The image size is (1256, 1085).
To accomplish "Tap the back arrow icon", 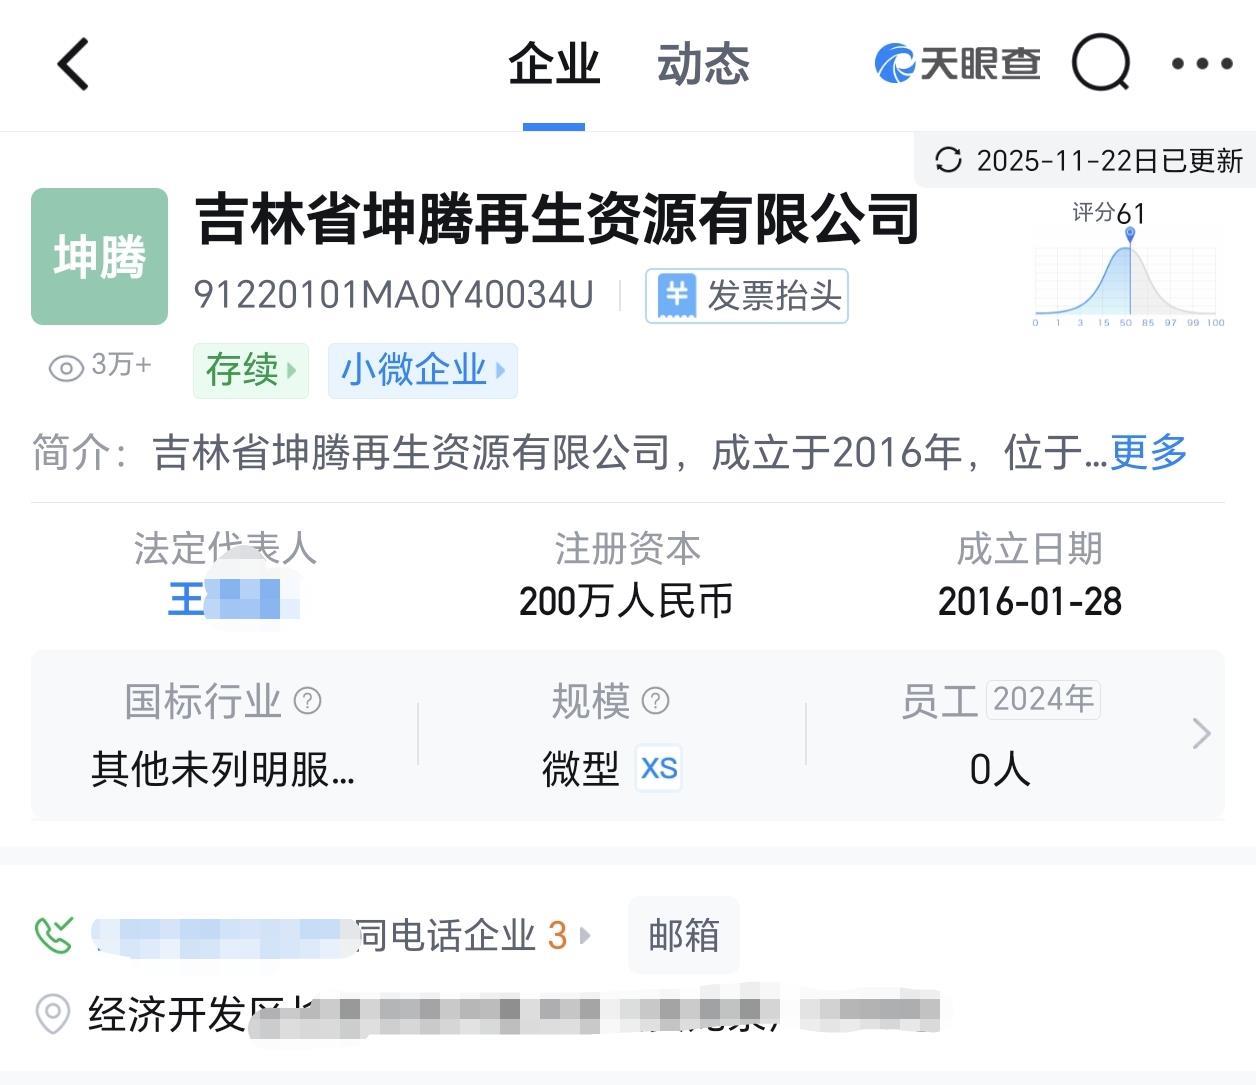I will 74,65.
